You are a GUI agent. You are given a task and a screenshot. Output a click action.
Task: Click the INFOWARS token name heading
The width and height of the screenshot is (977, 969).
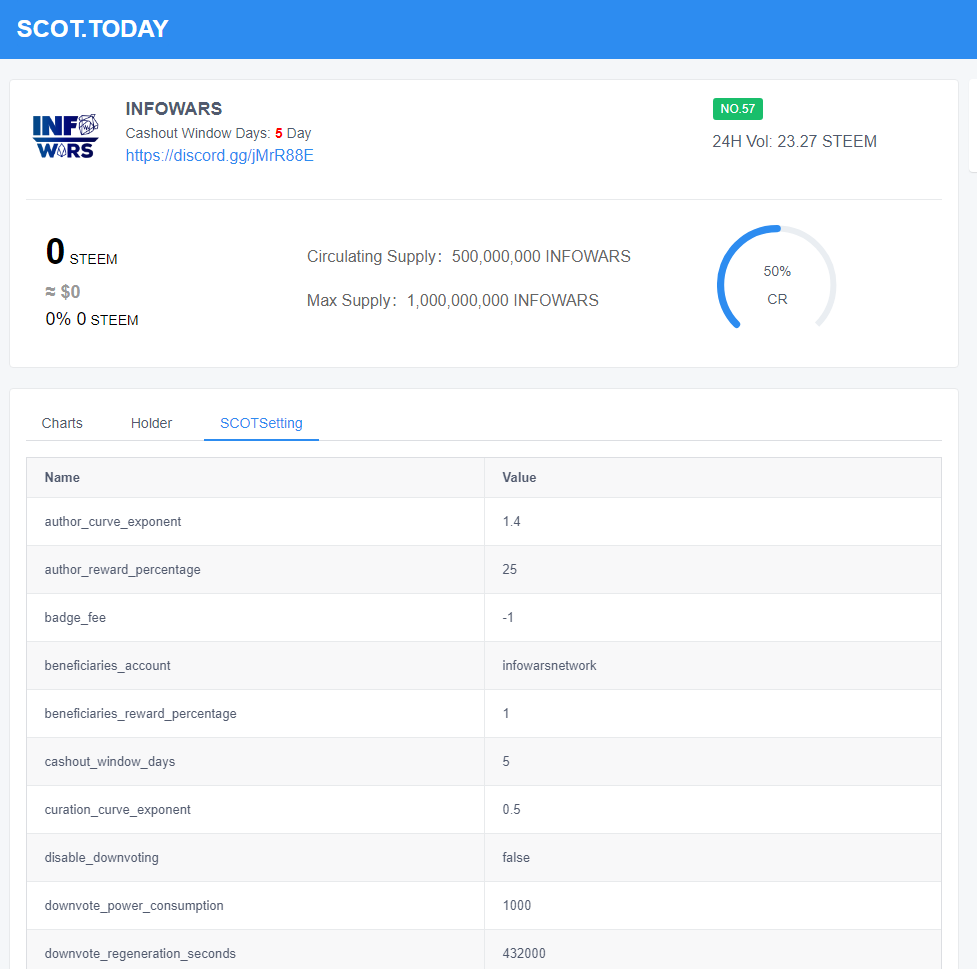point(174,109)
